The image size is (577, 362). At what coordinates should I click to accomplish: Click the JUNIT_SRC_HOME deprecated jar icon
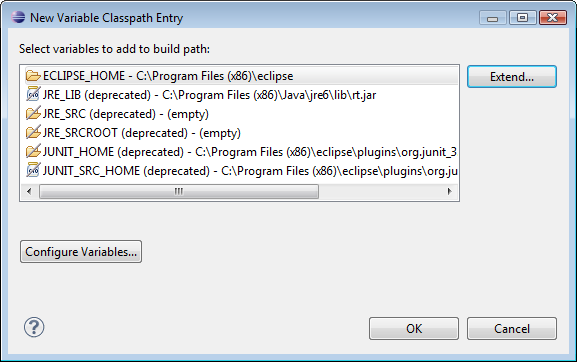(33, 170)
